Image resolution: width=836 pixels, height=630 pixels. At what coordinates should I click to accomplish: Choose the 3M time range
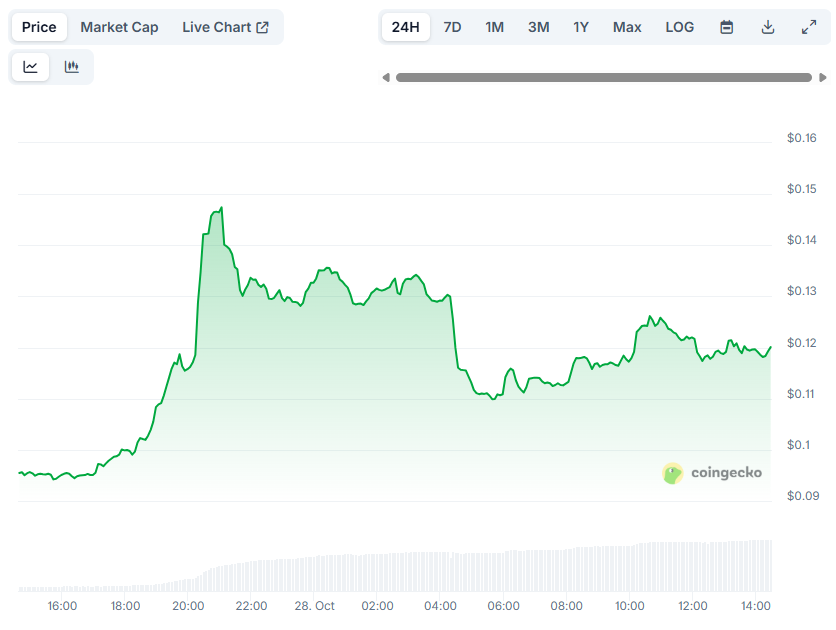[x=538, y=27]
